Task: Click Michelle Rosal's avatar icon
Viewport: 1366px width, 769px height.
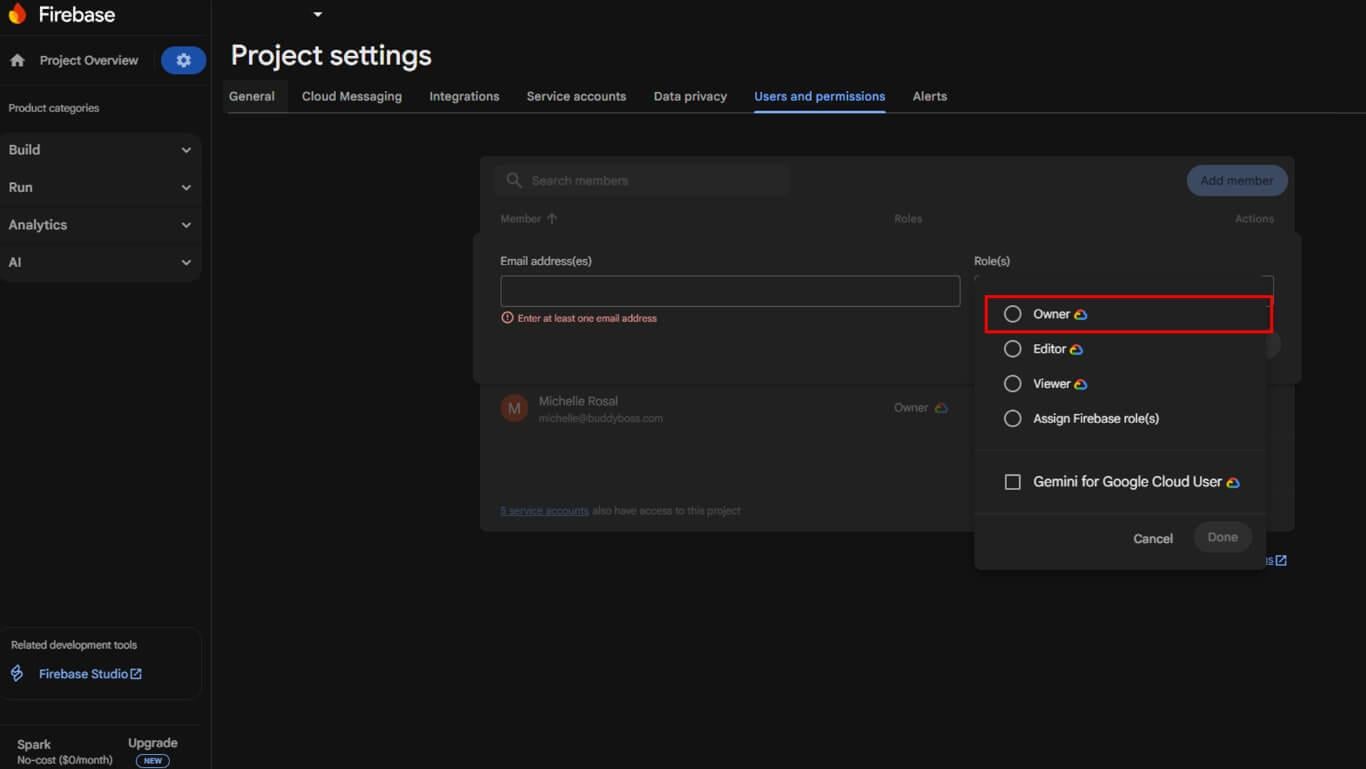Action: pos(514,408)
